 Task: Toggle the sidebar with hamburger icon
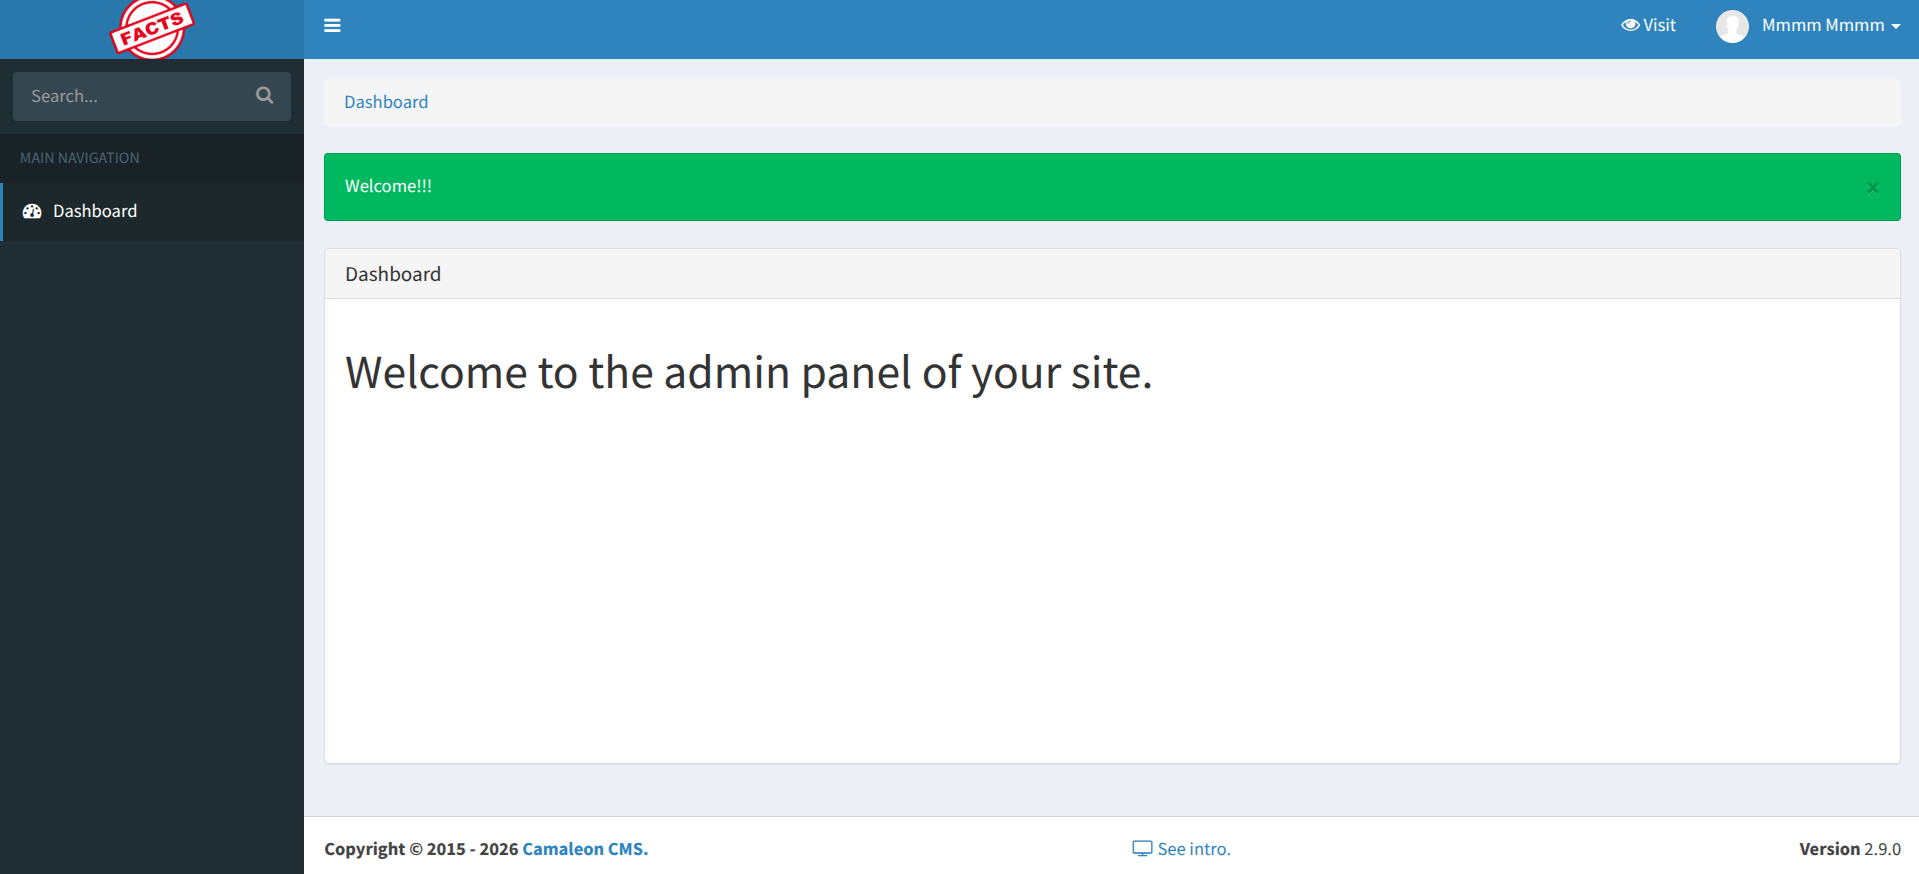333,26
